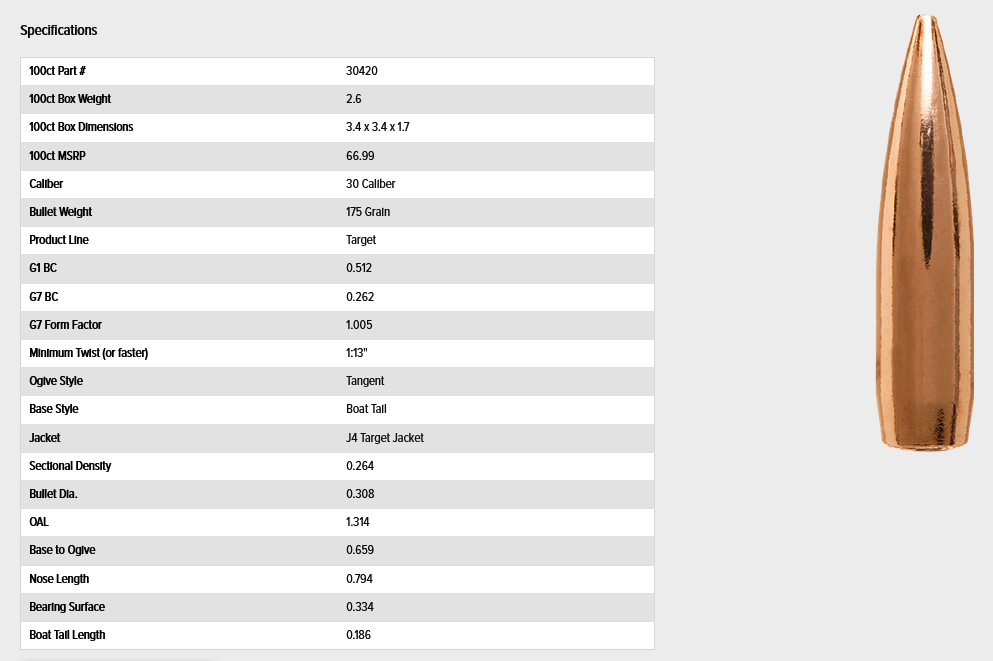The width and height of the screenshot is (993, 661).
Task: Select the 100ct Part # value 30420
Action: pos(362,71)
